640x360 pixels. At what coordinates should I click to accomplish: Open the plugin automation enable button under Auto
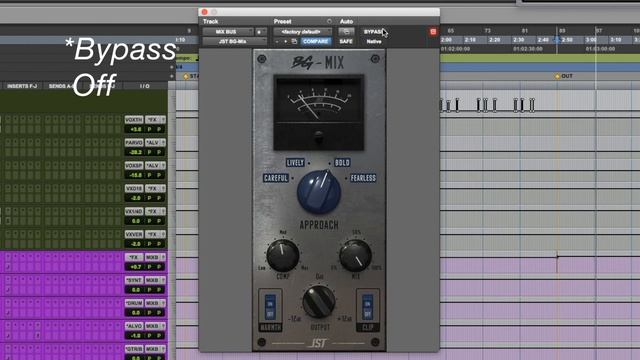click(346, 31)
